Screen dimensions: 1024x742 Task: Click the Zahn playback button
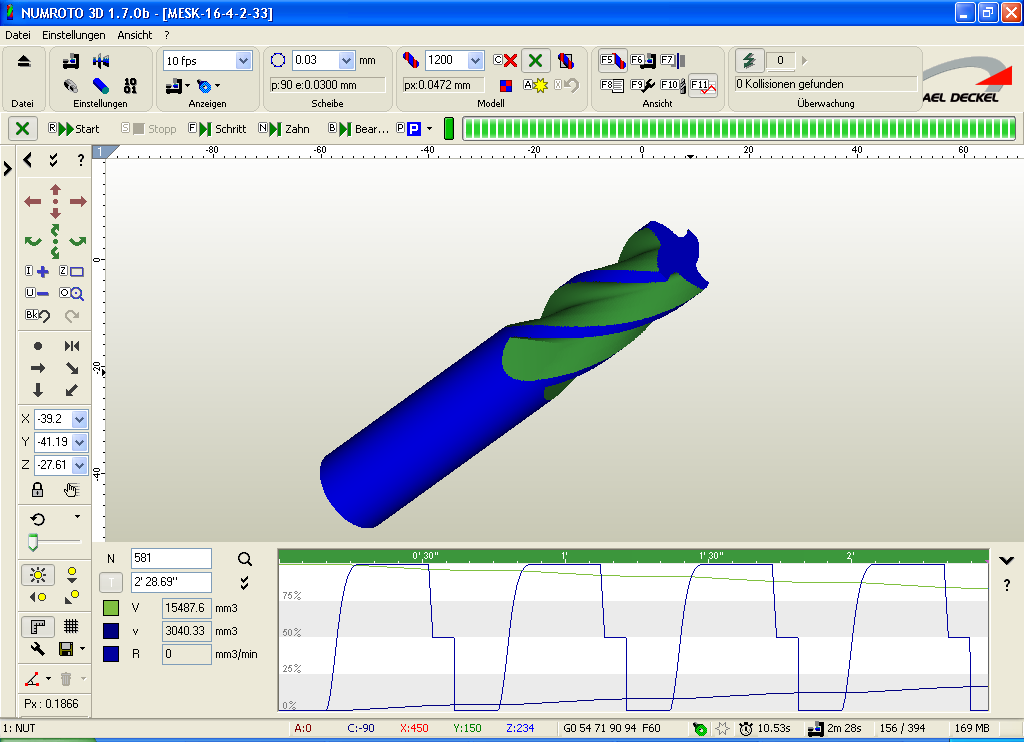click(284, 129)
